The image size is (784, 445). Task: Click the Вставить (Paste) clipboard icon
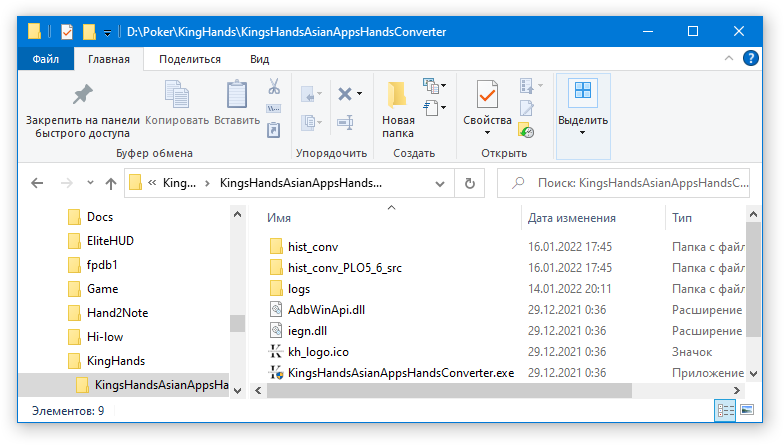[237, 94]
